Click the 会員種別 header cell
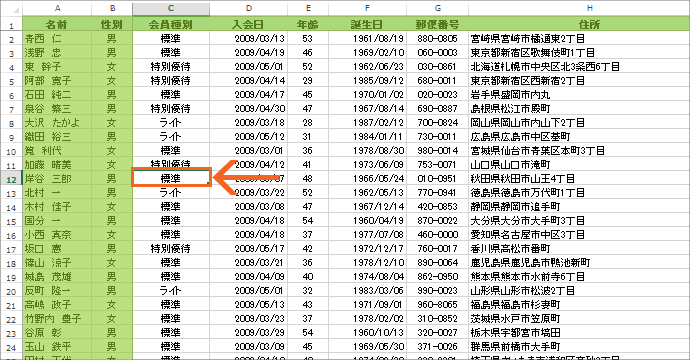 point(171,24)
